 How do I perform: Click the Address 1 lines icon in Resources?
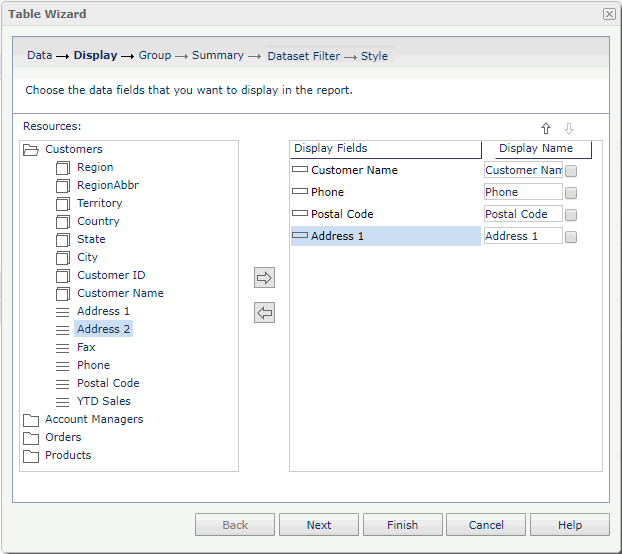click(62, 312)
